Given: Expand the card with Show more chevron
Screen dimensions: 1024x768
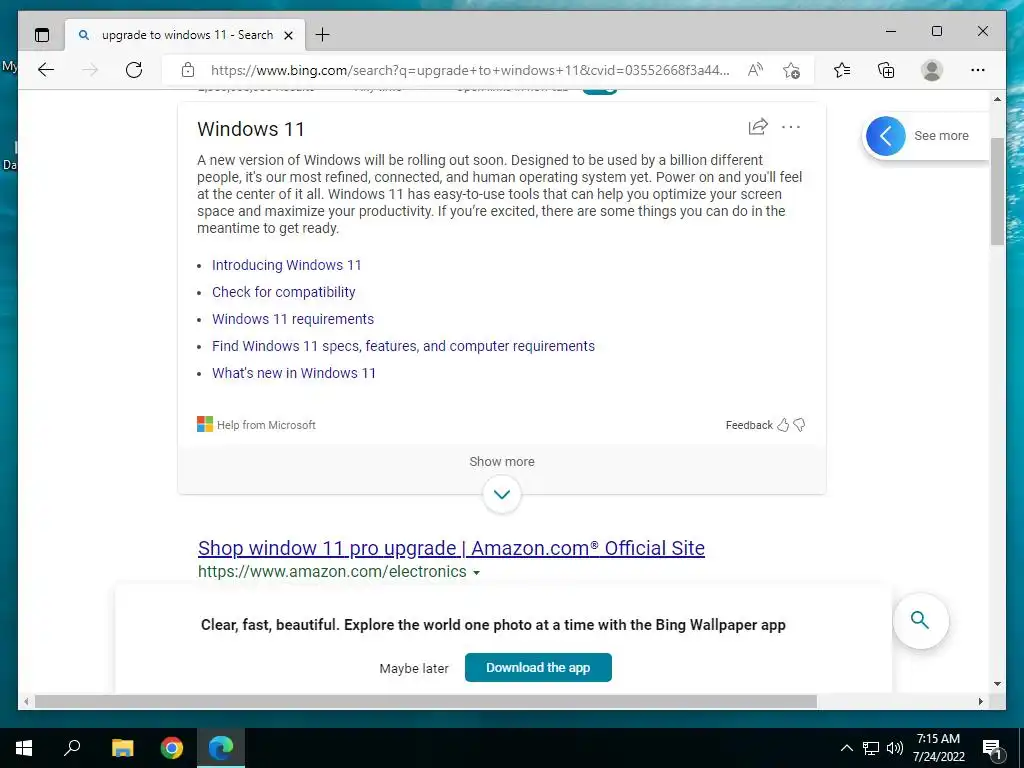Looking at the screenshot, I should (x=502, y=494).
